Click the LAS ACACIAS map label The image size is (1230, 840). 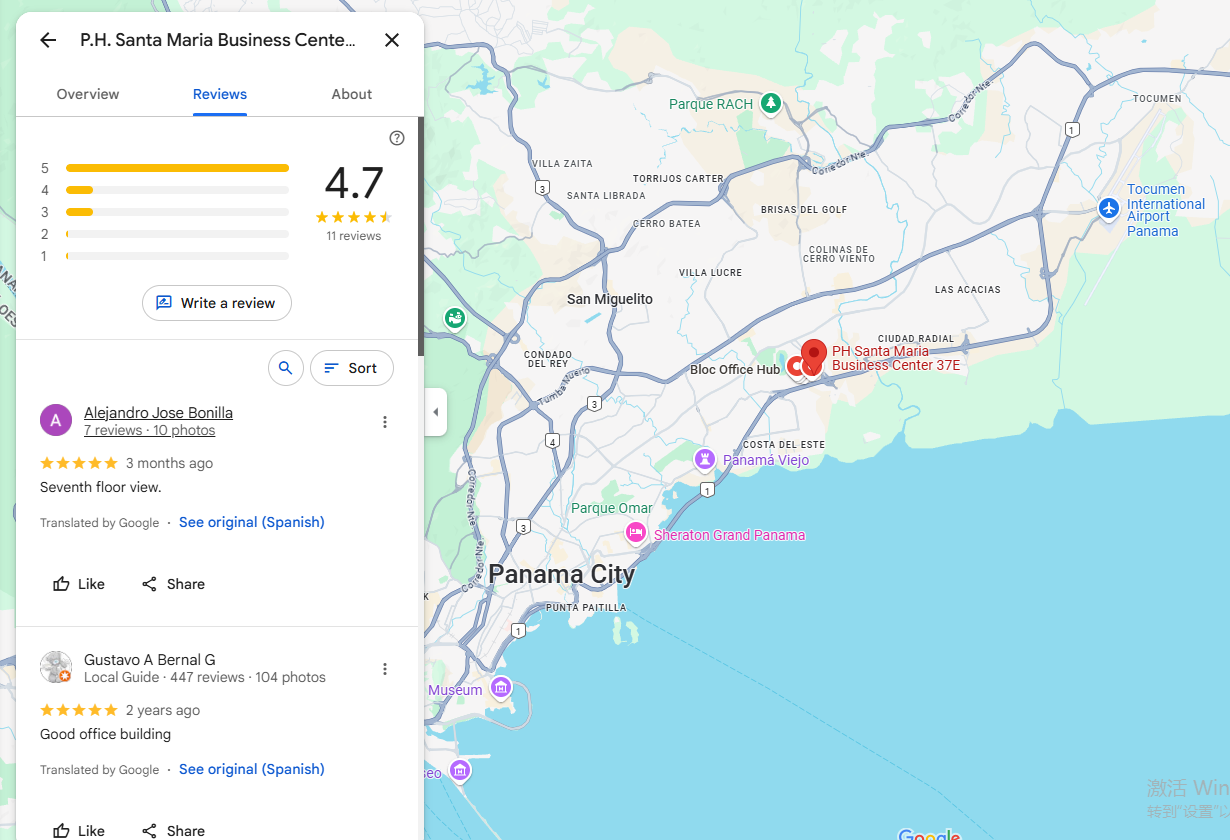point(967,289)
